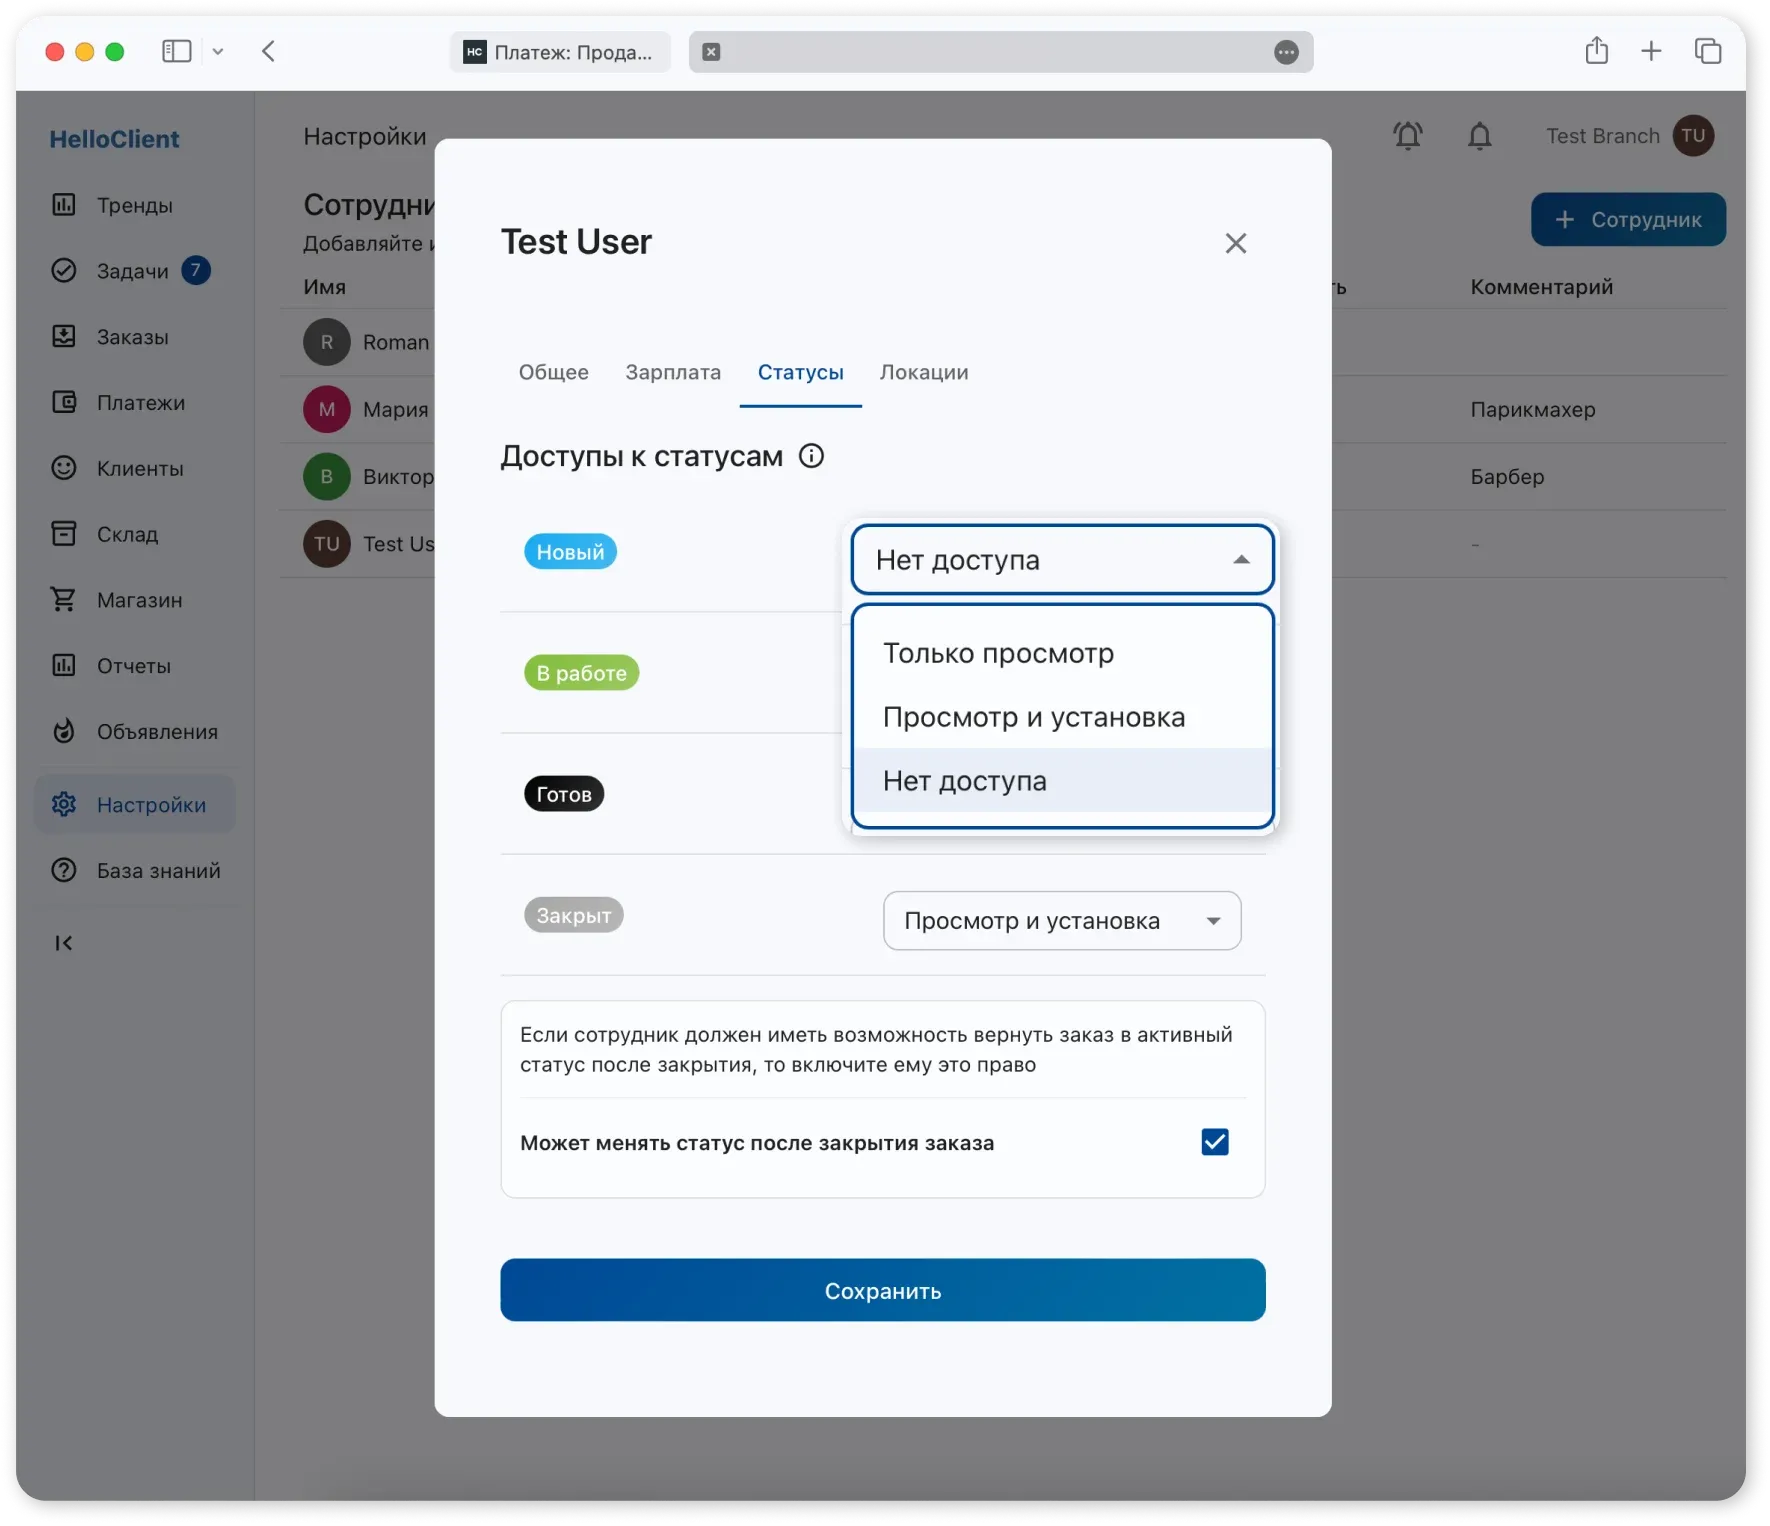Select the Просмотр и установка option
Screen dimensions: 1770x1526
[1033, 717]
